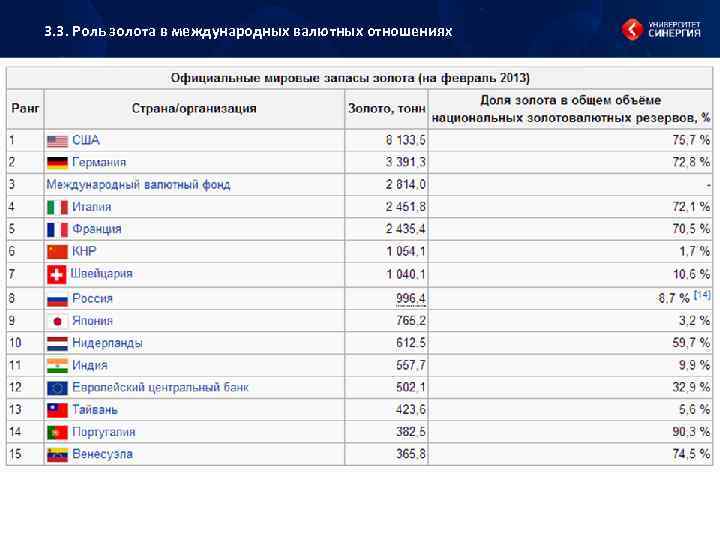Select the gold value 996,4
Screen dimensions: 720x540
coord(411,299)
